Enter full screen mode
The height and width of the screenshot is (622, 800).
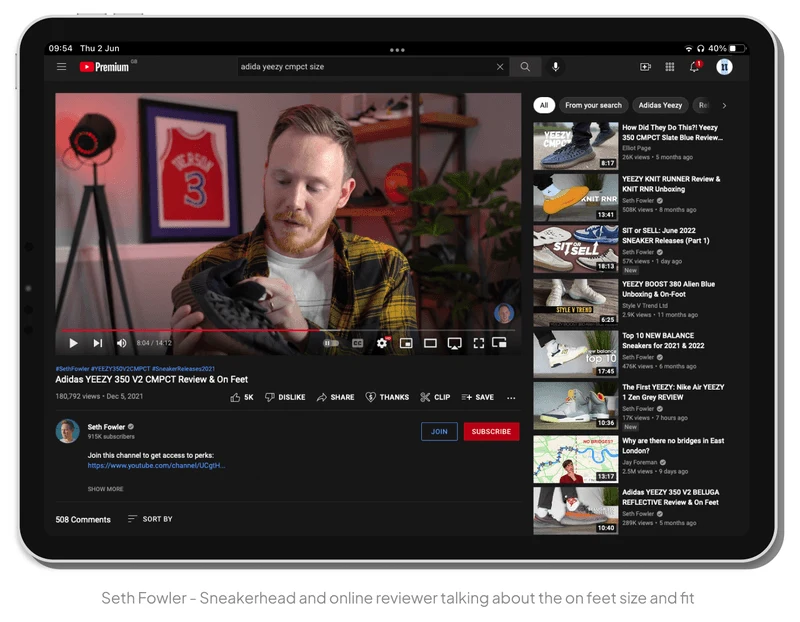479,343
